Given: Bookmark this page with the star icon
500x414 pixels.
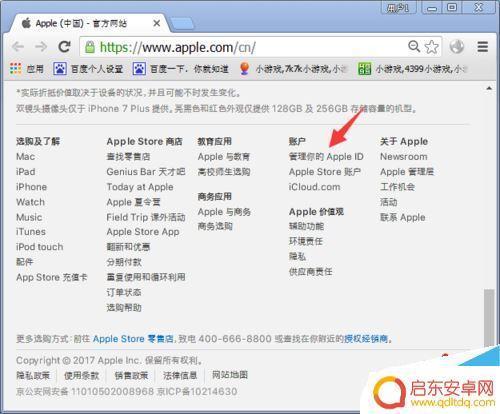Looking at the screenshot, I should pos(432,47).
